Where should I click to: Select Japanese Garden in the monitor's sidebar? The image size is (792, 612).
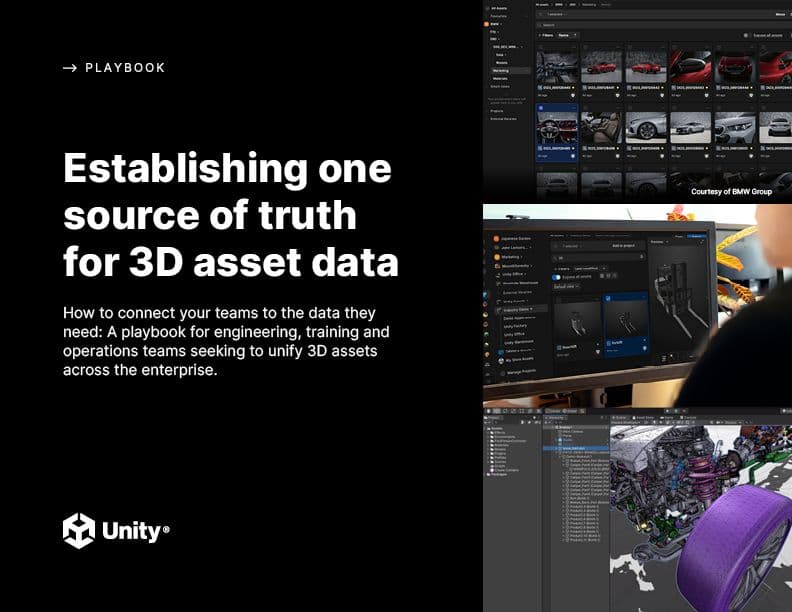coord(511,238)
